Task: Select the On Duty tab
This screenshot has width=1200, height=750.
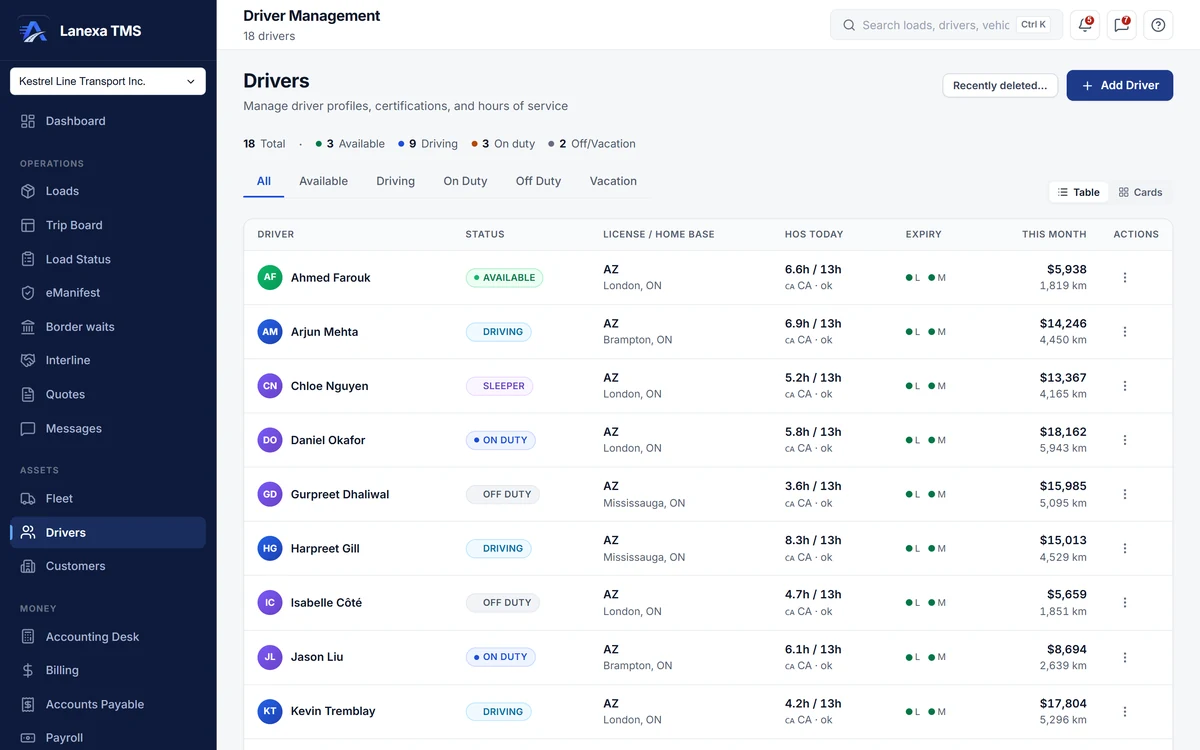Action: click(465, 181)
